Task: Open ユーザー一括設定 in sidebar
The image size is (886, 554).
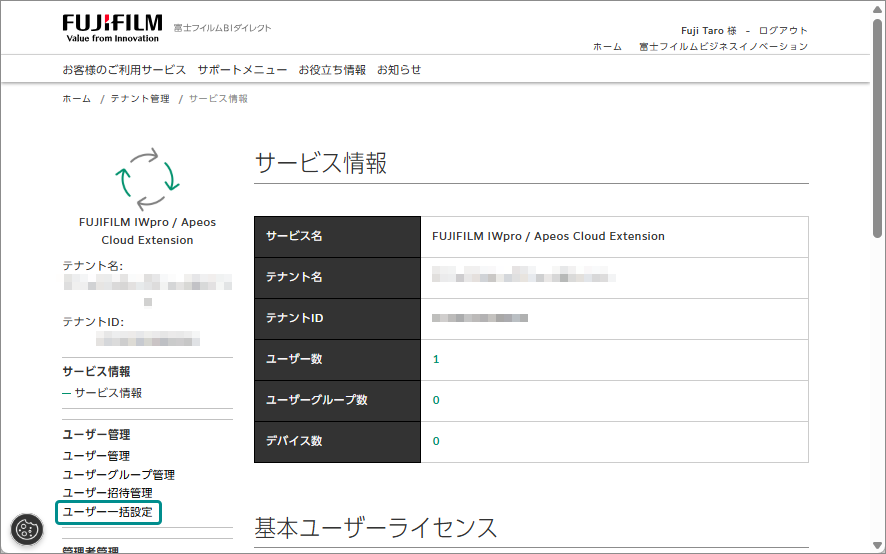Action: 108,512
